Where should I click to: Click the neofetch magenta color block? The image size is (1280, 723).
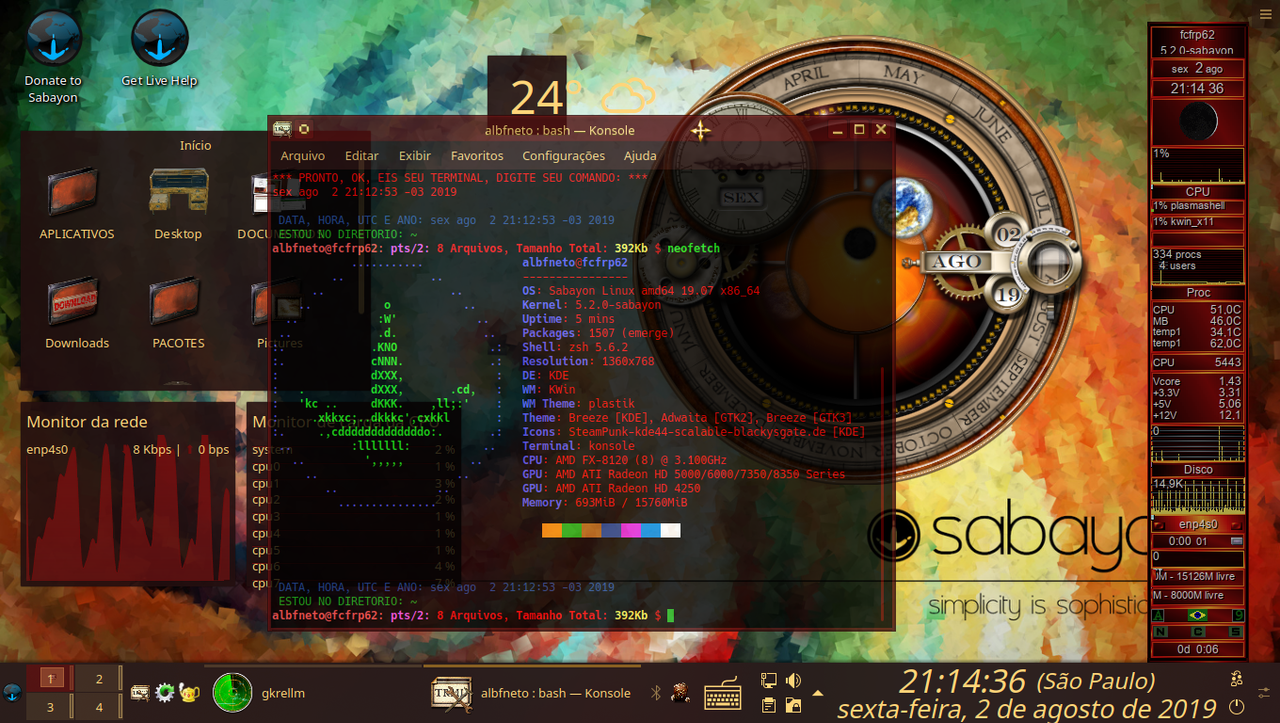pyautogui.click(x=631, y=530)
